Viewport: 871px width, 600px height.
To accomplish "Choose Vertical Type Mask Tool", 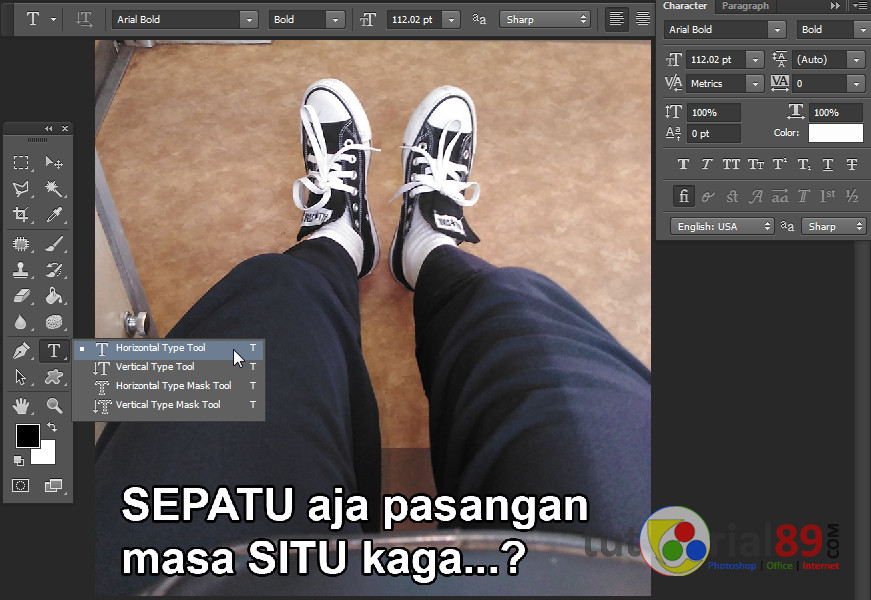I will (168, 405).
